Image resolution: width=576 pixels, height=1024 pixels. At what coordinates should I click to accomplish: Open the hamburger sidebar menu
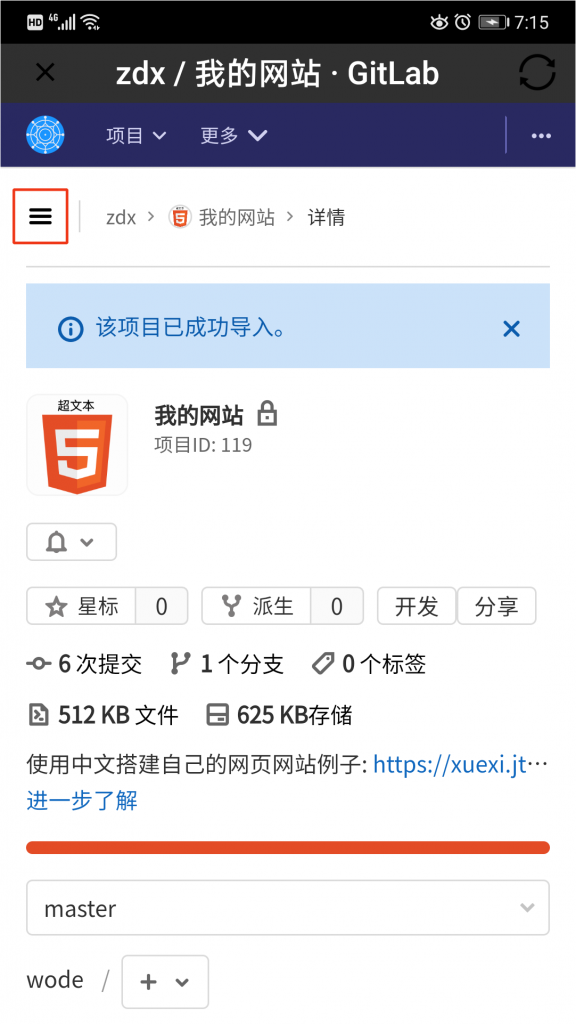click(x=40, y=216)
